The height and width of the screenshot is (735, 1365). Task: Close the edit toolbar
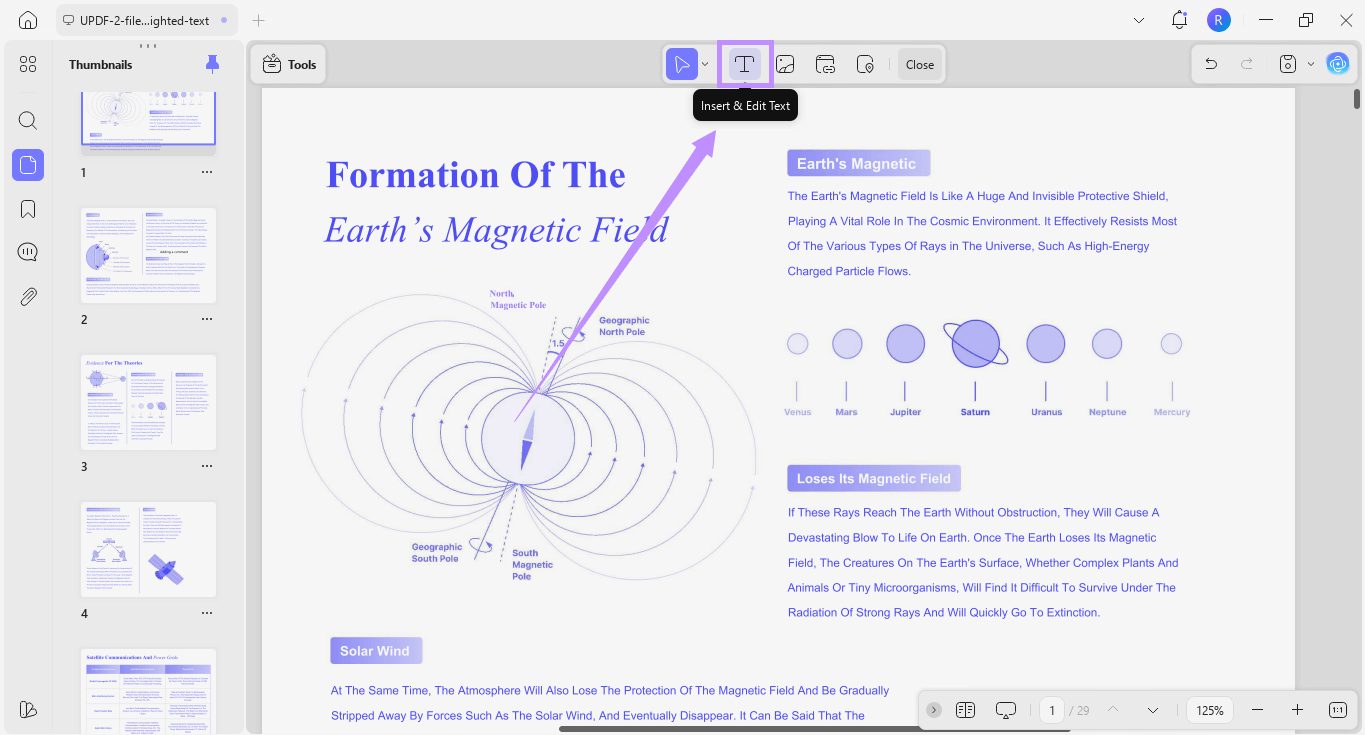(x=920, y=64)
